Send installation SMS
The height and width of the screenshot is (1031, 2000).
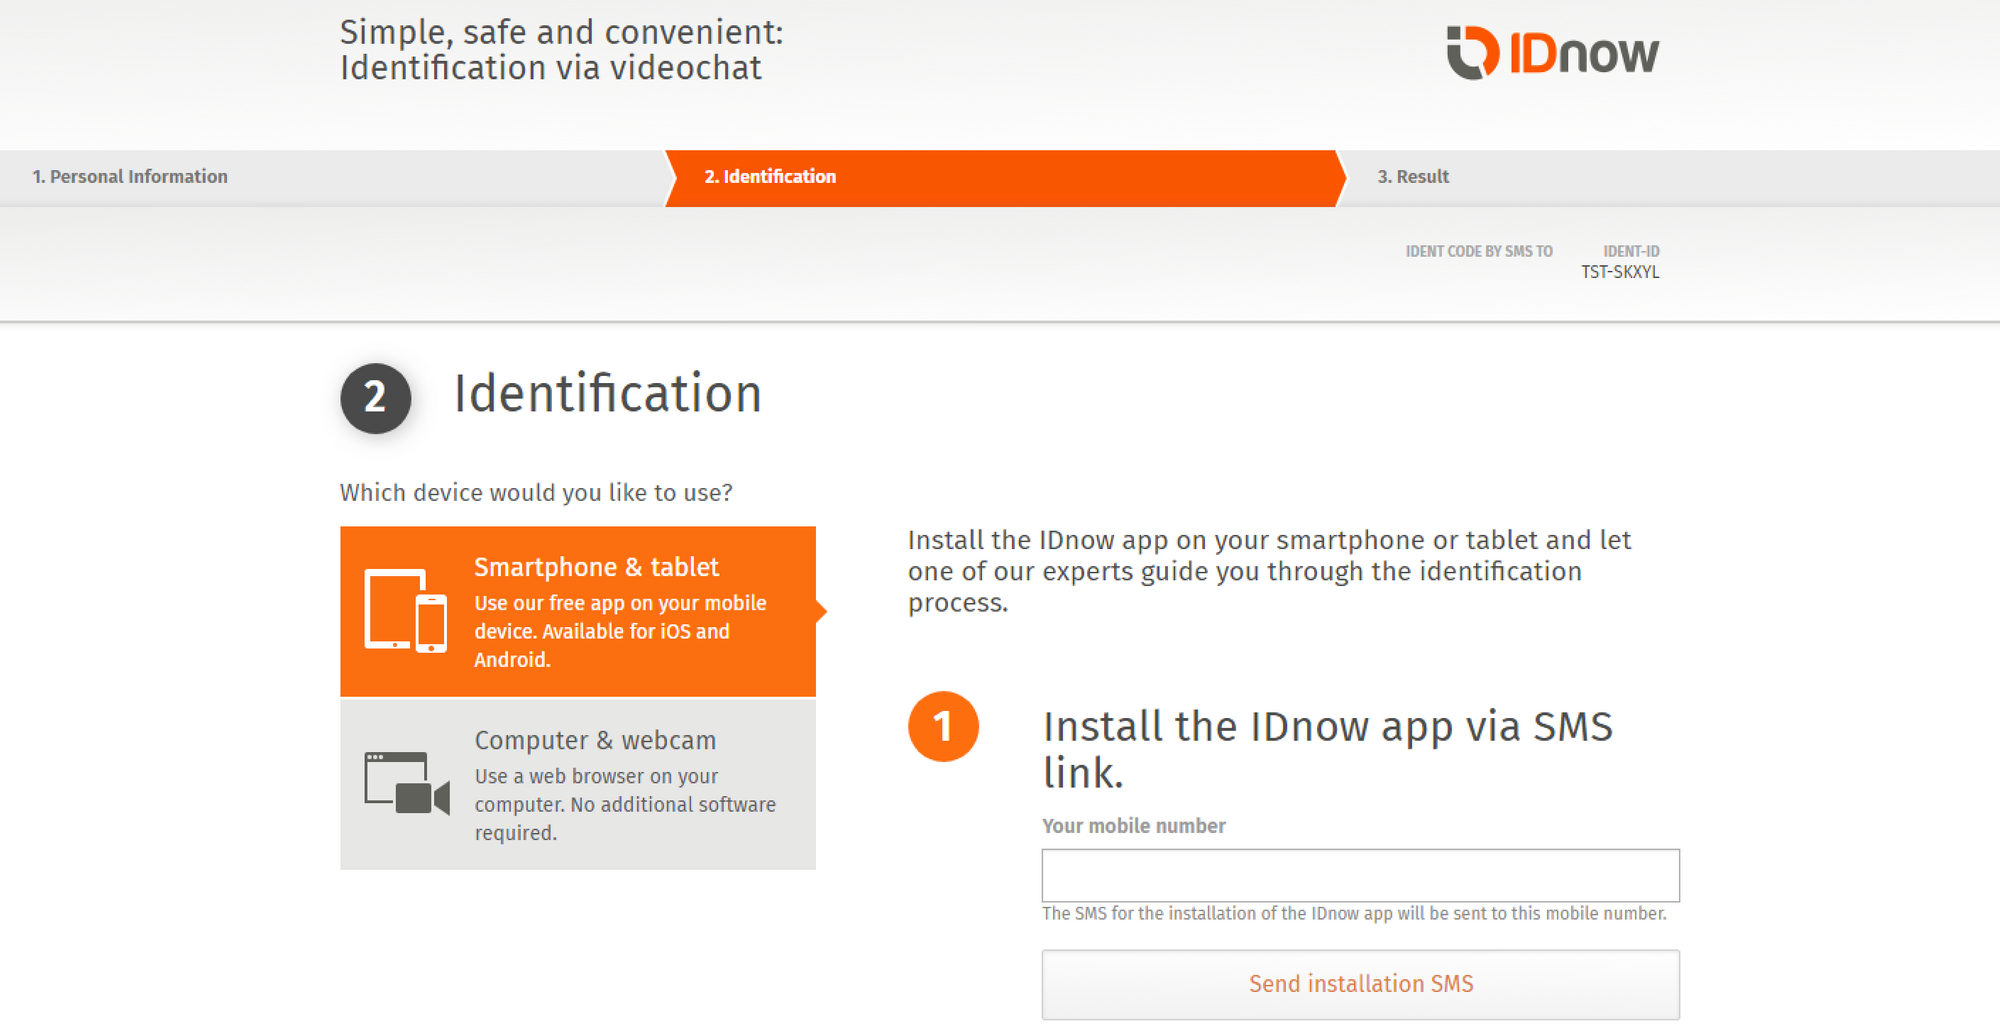tap(1360, 984)
